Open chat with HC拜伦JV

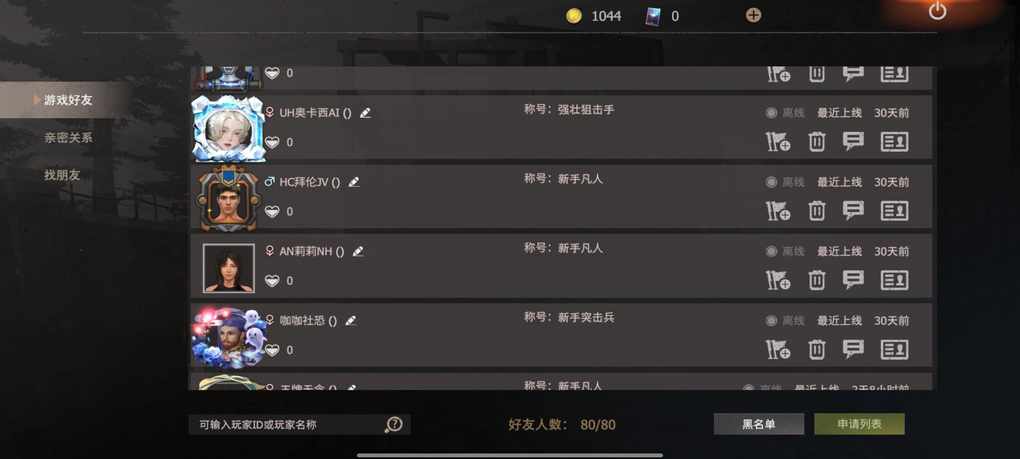[853, 211]
